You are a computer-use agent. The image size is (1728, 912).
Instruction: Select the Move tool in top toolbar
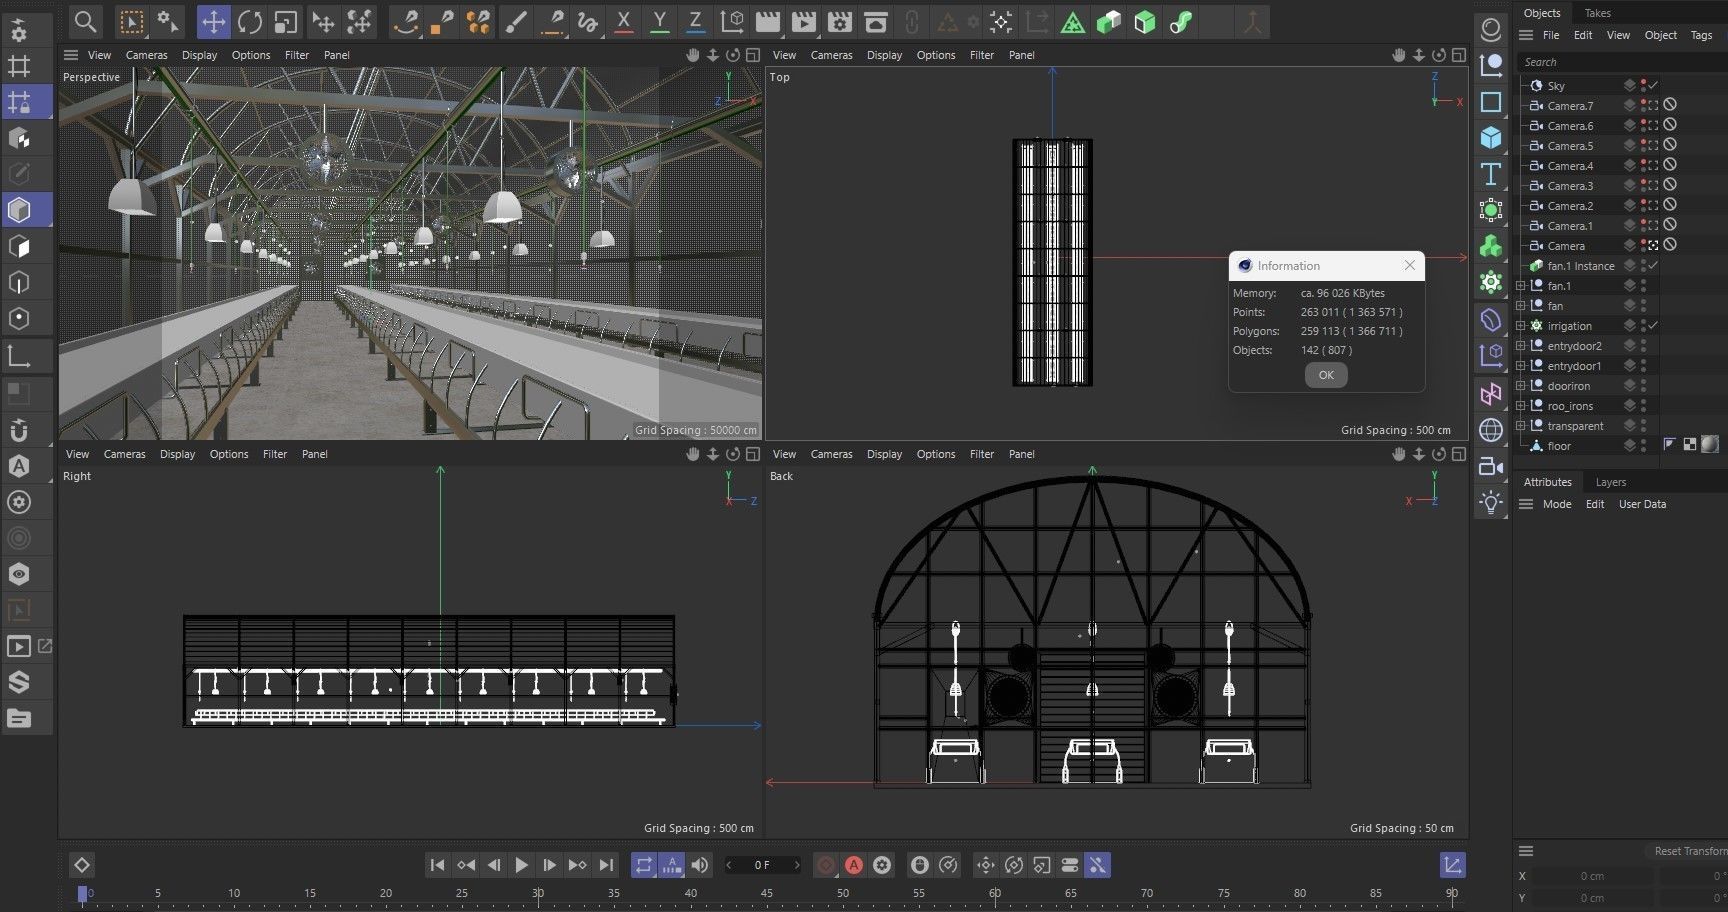point(213,21)
